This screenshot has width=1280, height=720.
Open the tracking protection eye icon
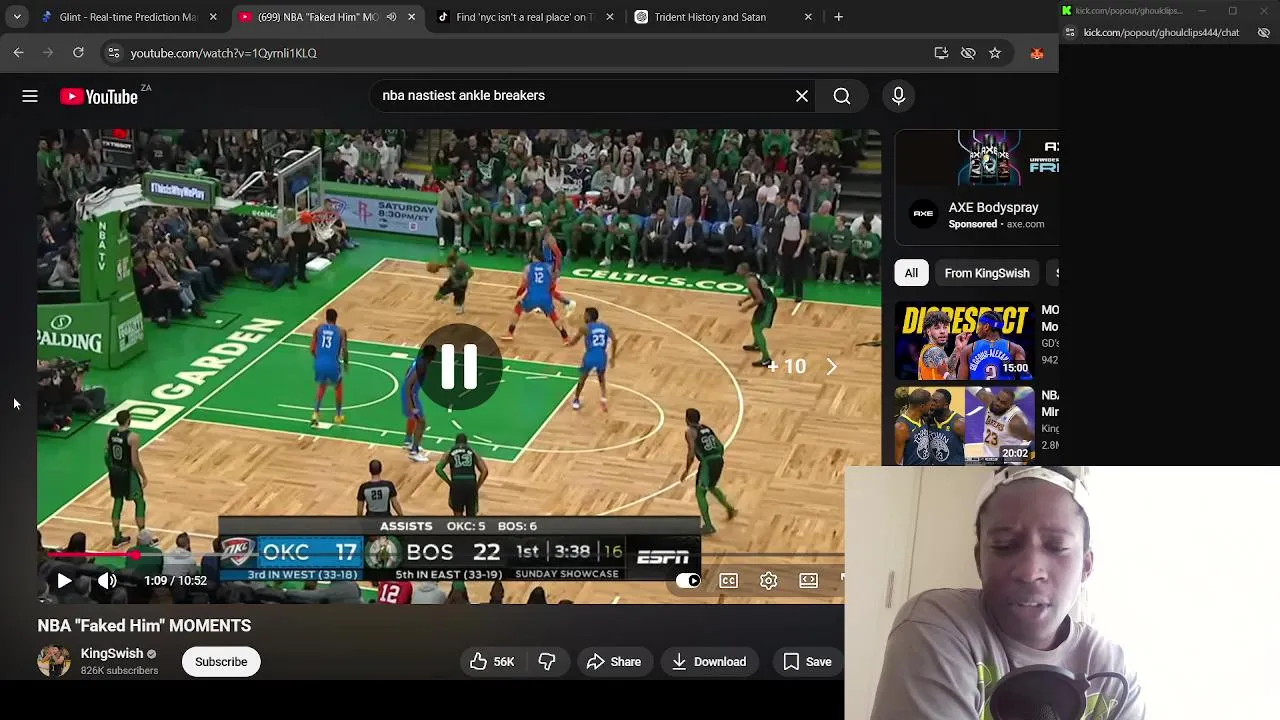point(968,53)
